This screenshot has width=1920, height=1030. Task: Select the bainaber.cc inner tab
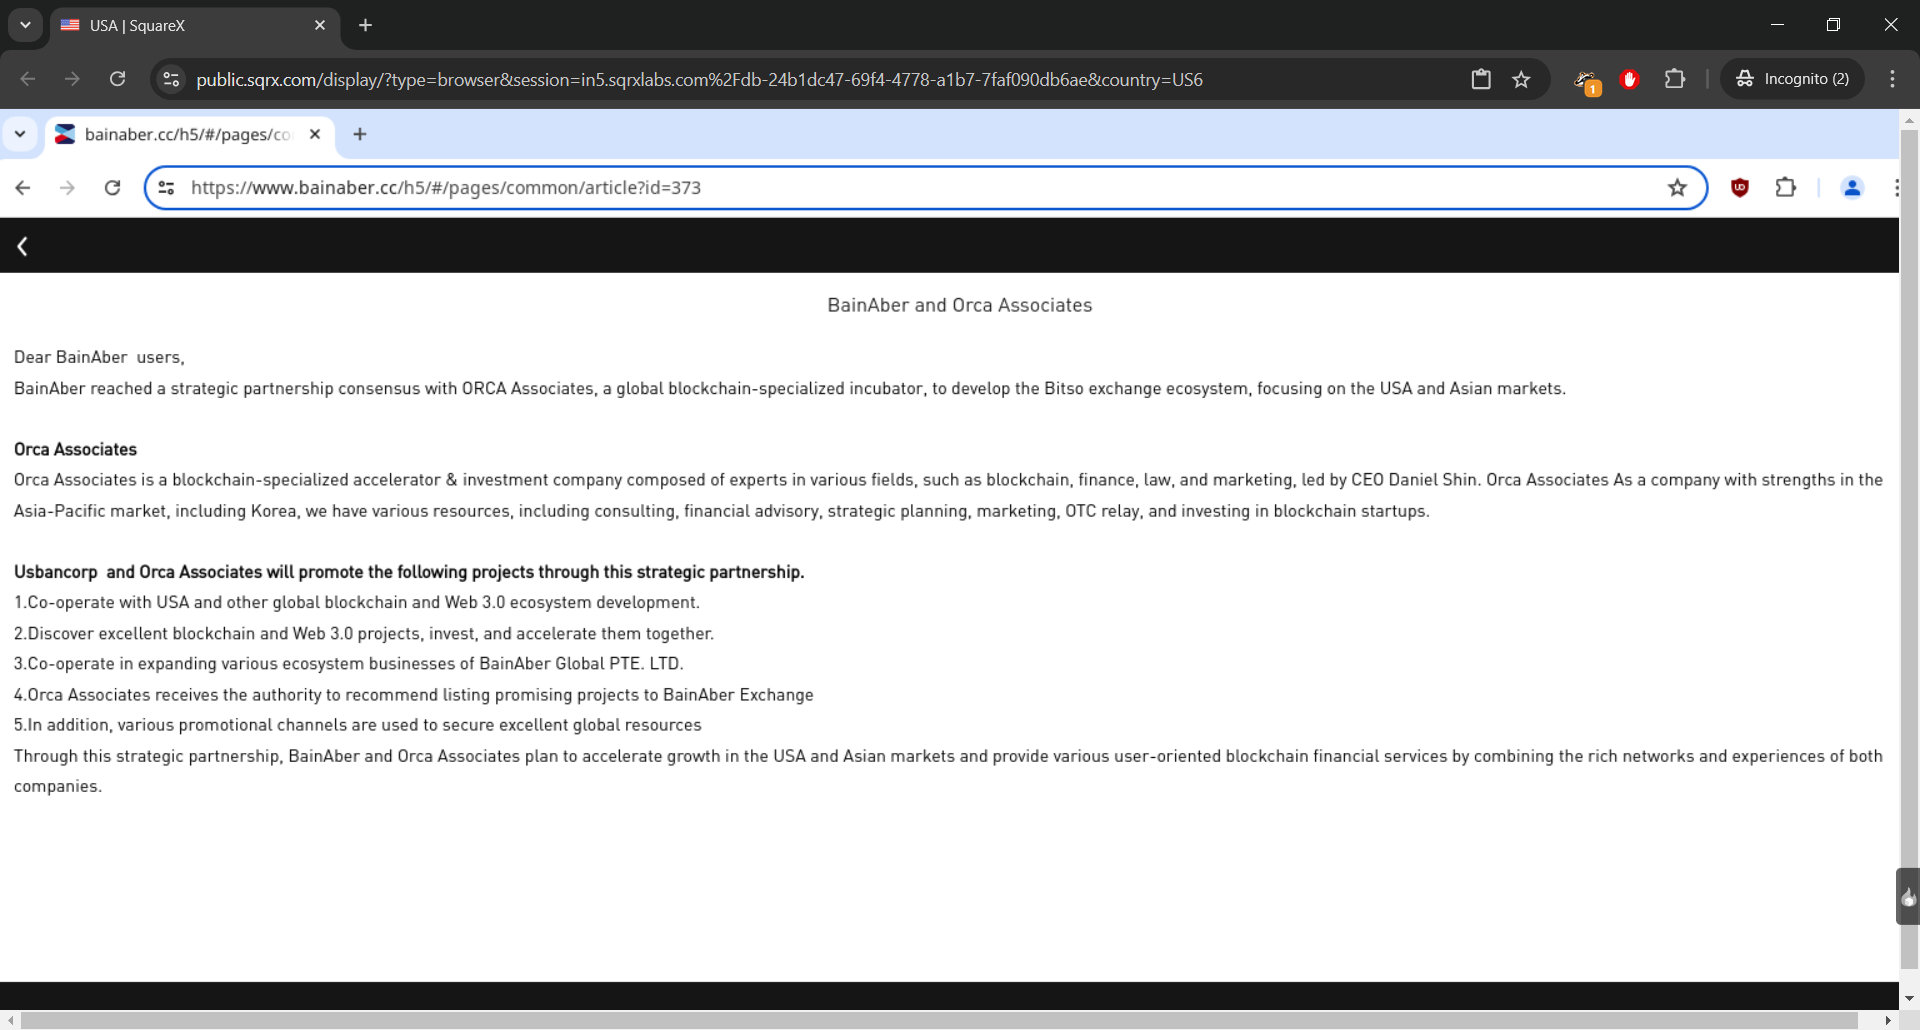(x=187, y=134)
